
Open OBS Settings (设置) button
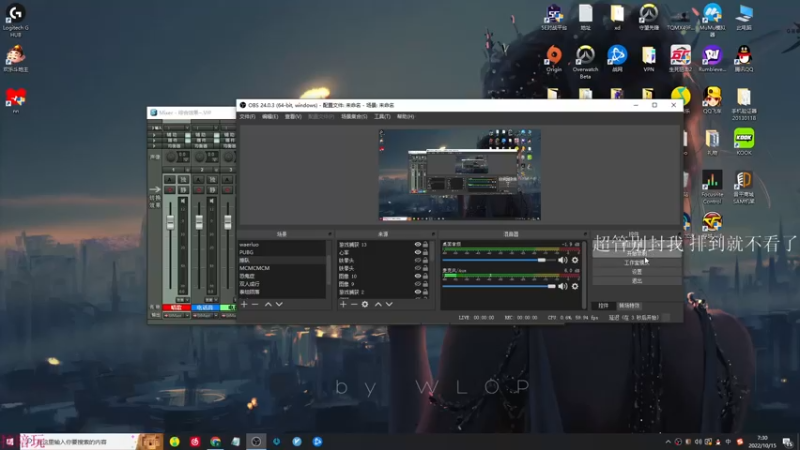(x=637, y=272)
